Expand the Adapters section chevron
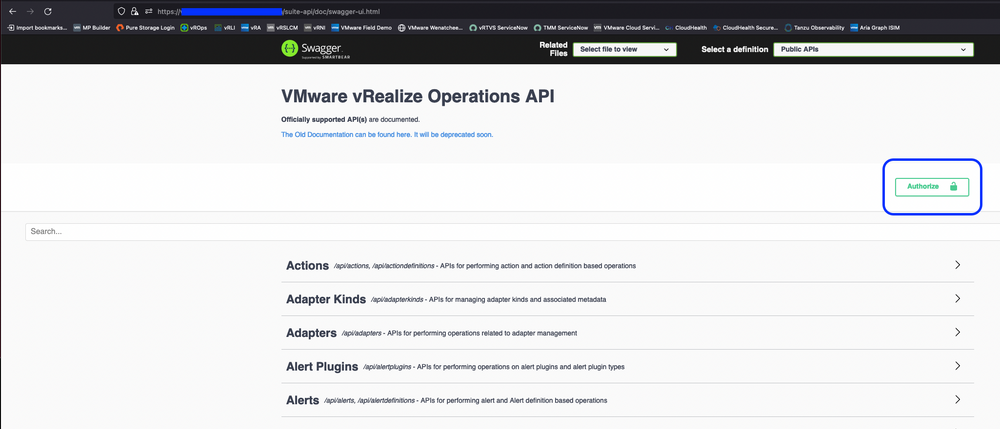The width and height of the screenshot is (1000, 429). pyautogui.click(x=957, y=332)
